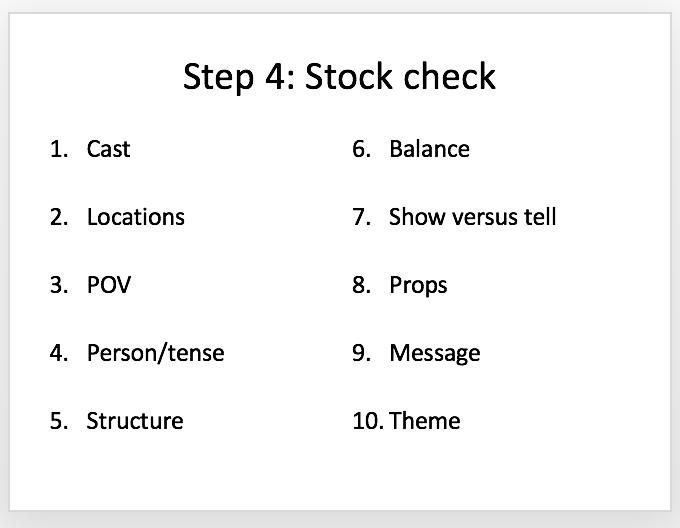Click the word 'check' in the title
Viewport: 680px width, 528px height.
click(x=450, y=77)
